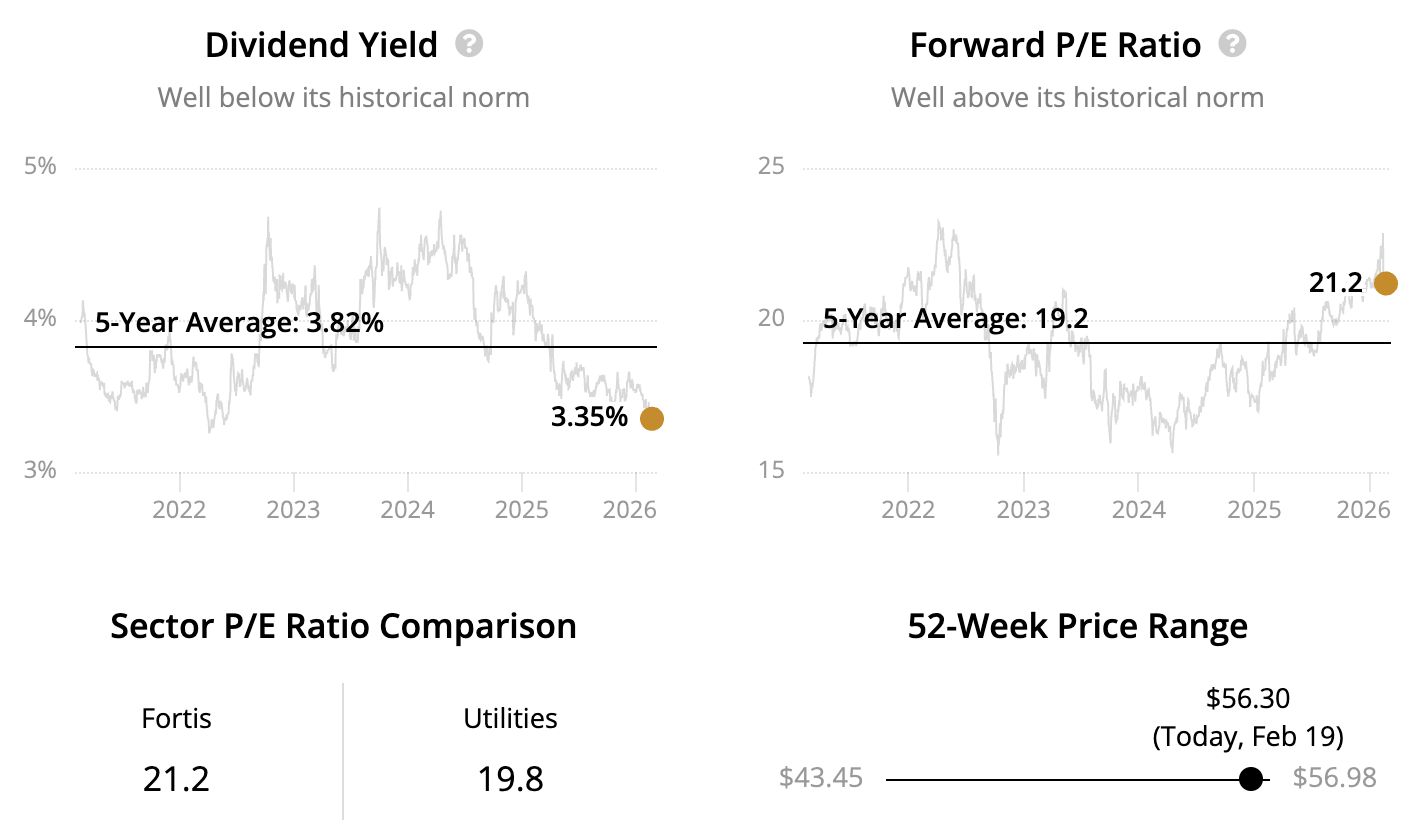Click "Well above its historical norm" subtitle

(x=1077, y=97)
